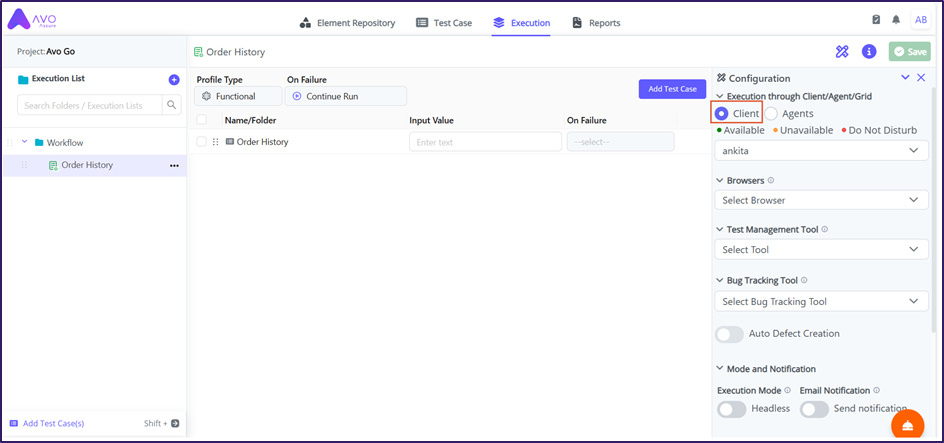Open the Element Repository tab

pos(347,23)
